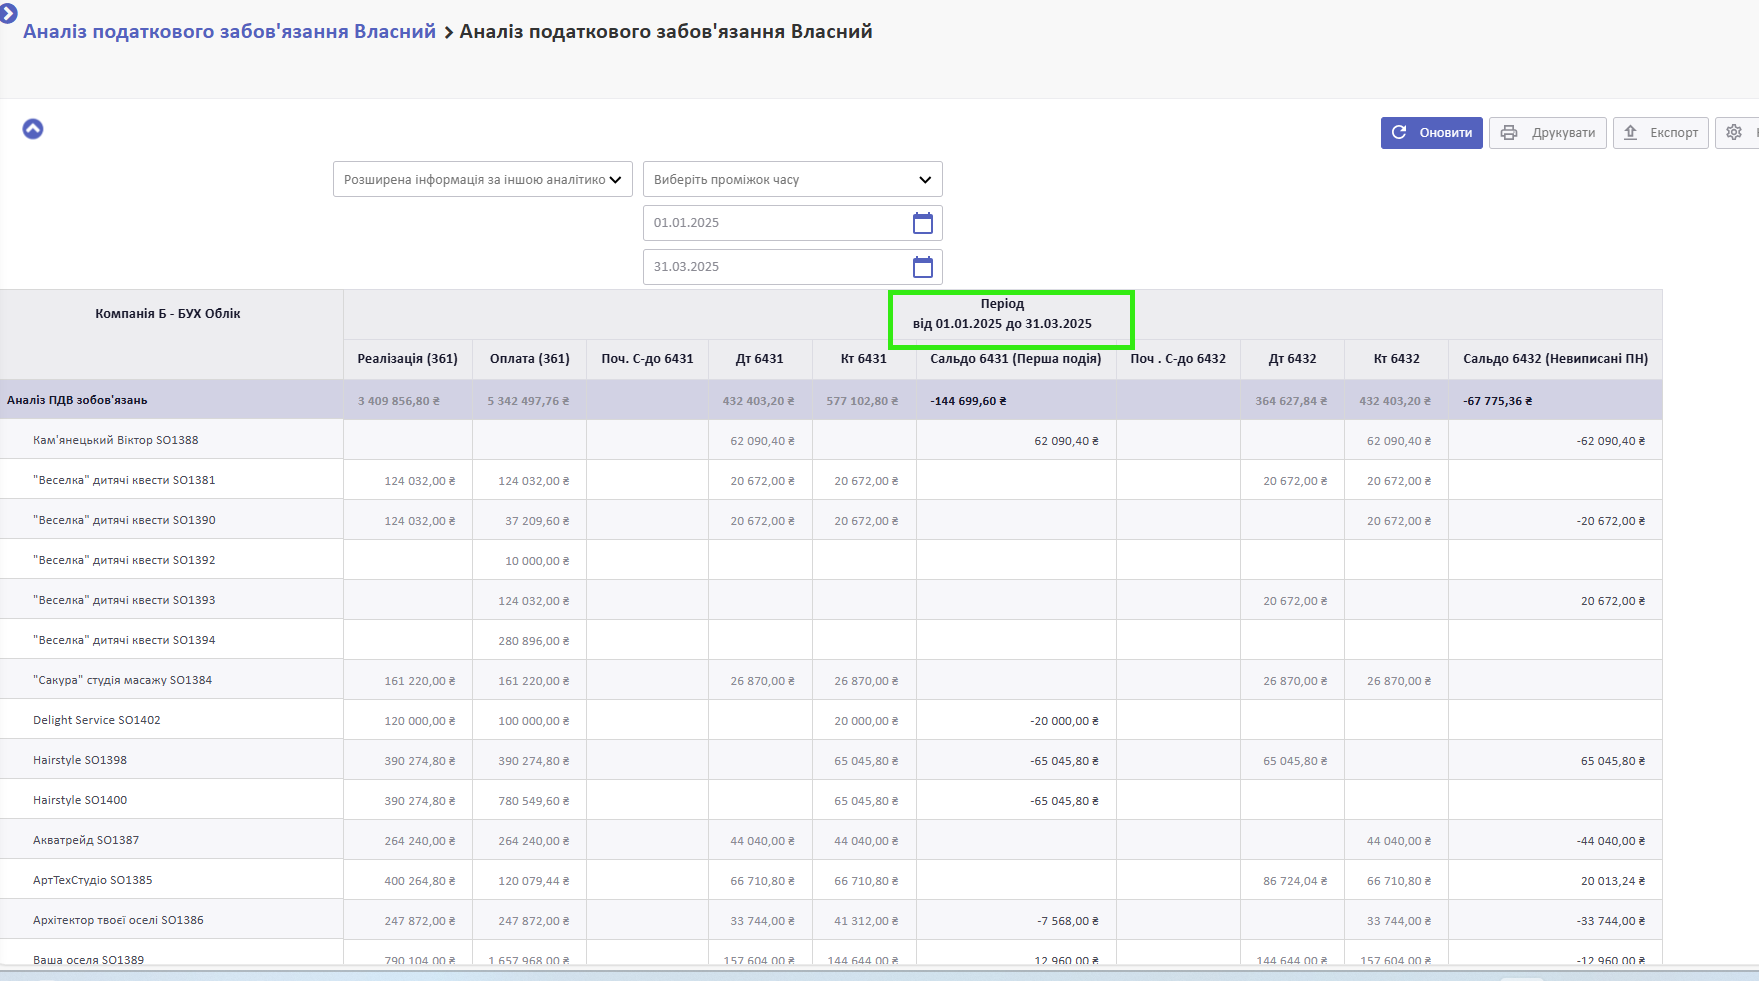The height and width of the screenshot is (981, 1759).
Task: Click the Друкувати print button
Action: [x=1547, y=133]
